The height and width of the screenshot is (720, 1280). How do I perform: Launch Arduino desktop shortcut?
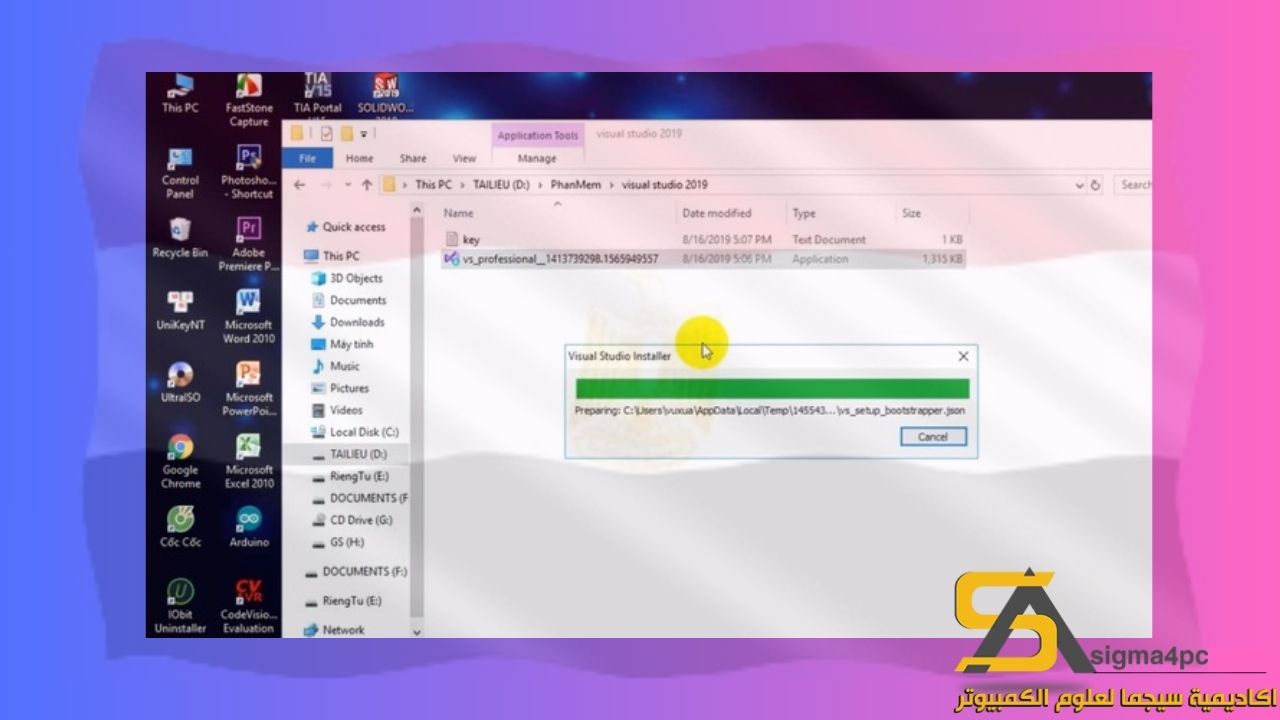point(248,527)
